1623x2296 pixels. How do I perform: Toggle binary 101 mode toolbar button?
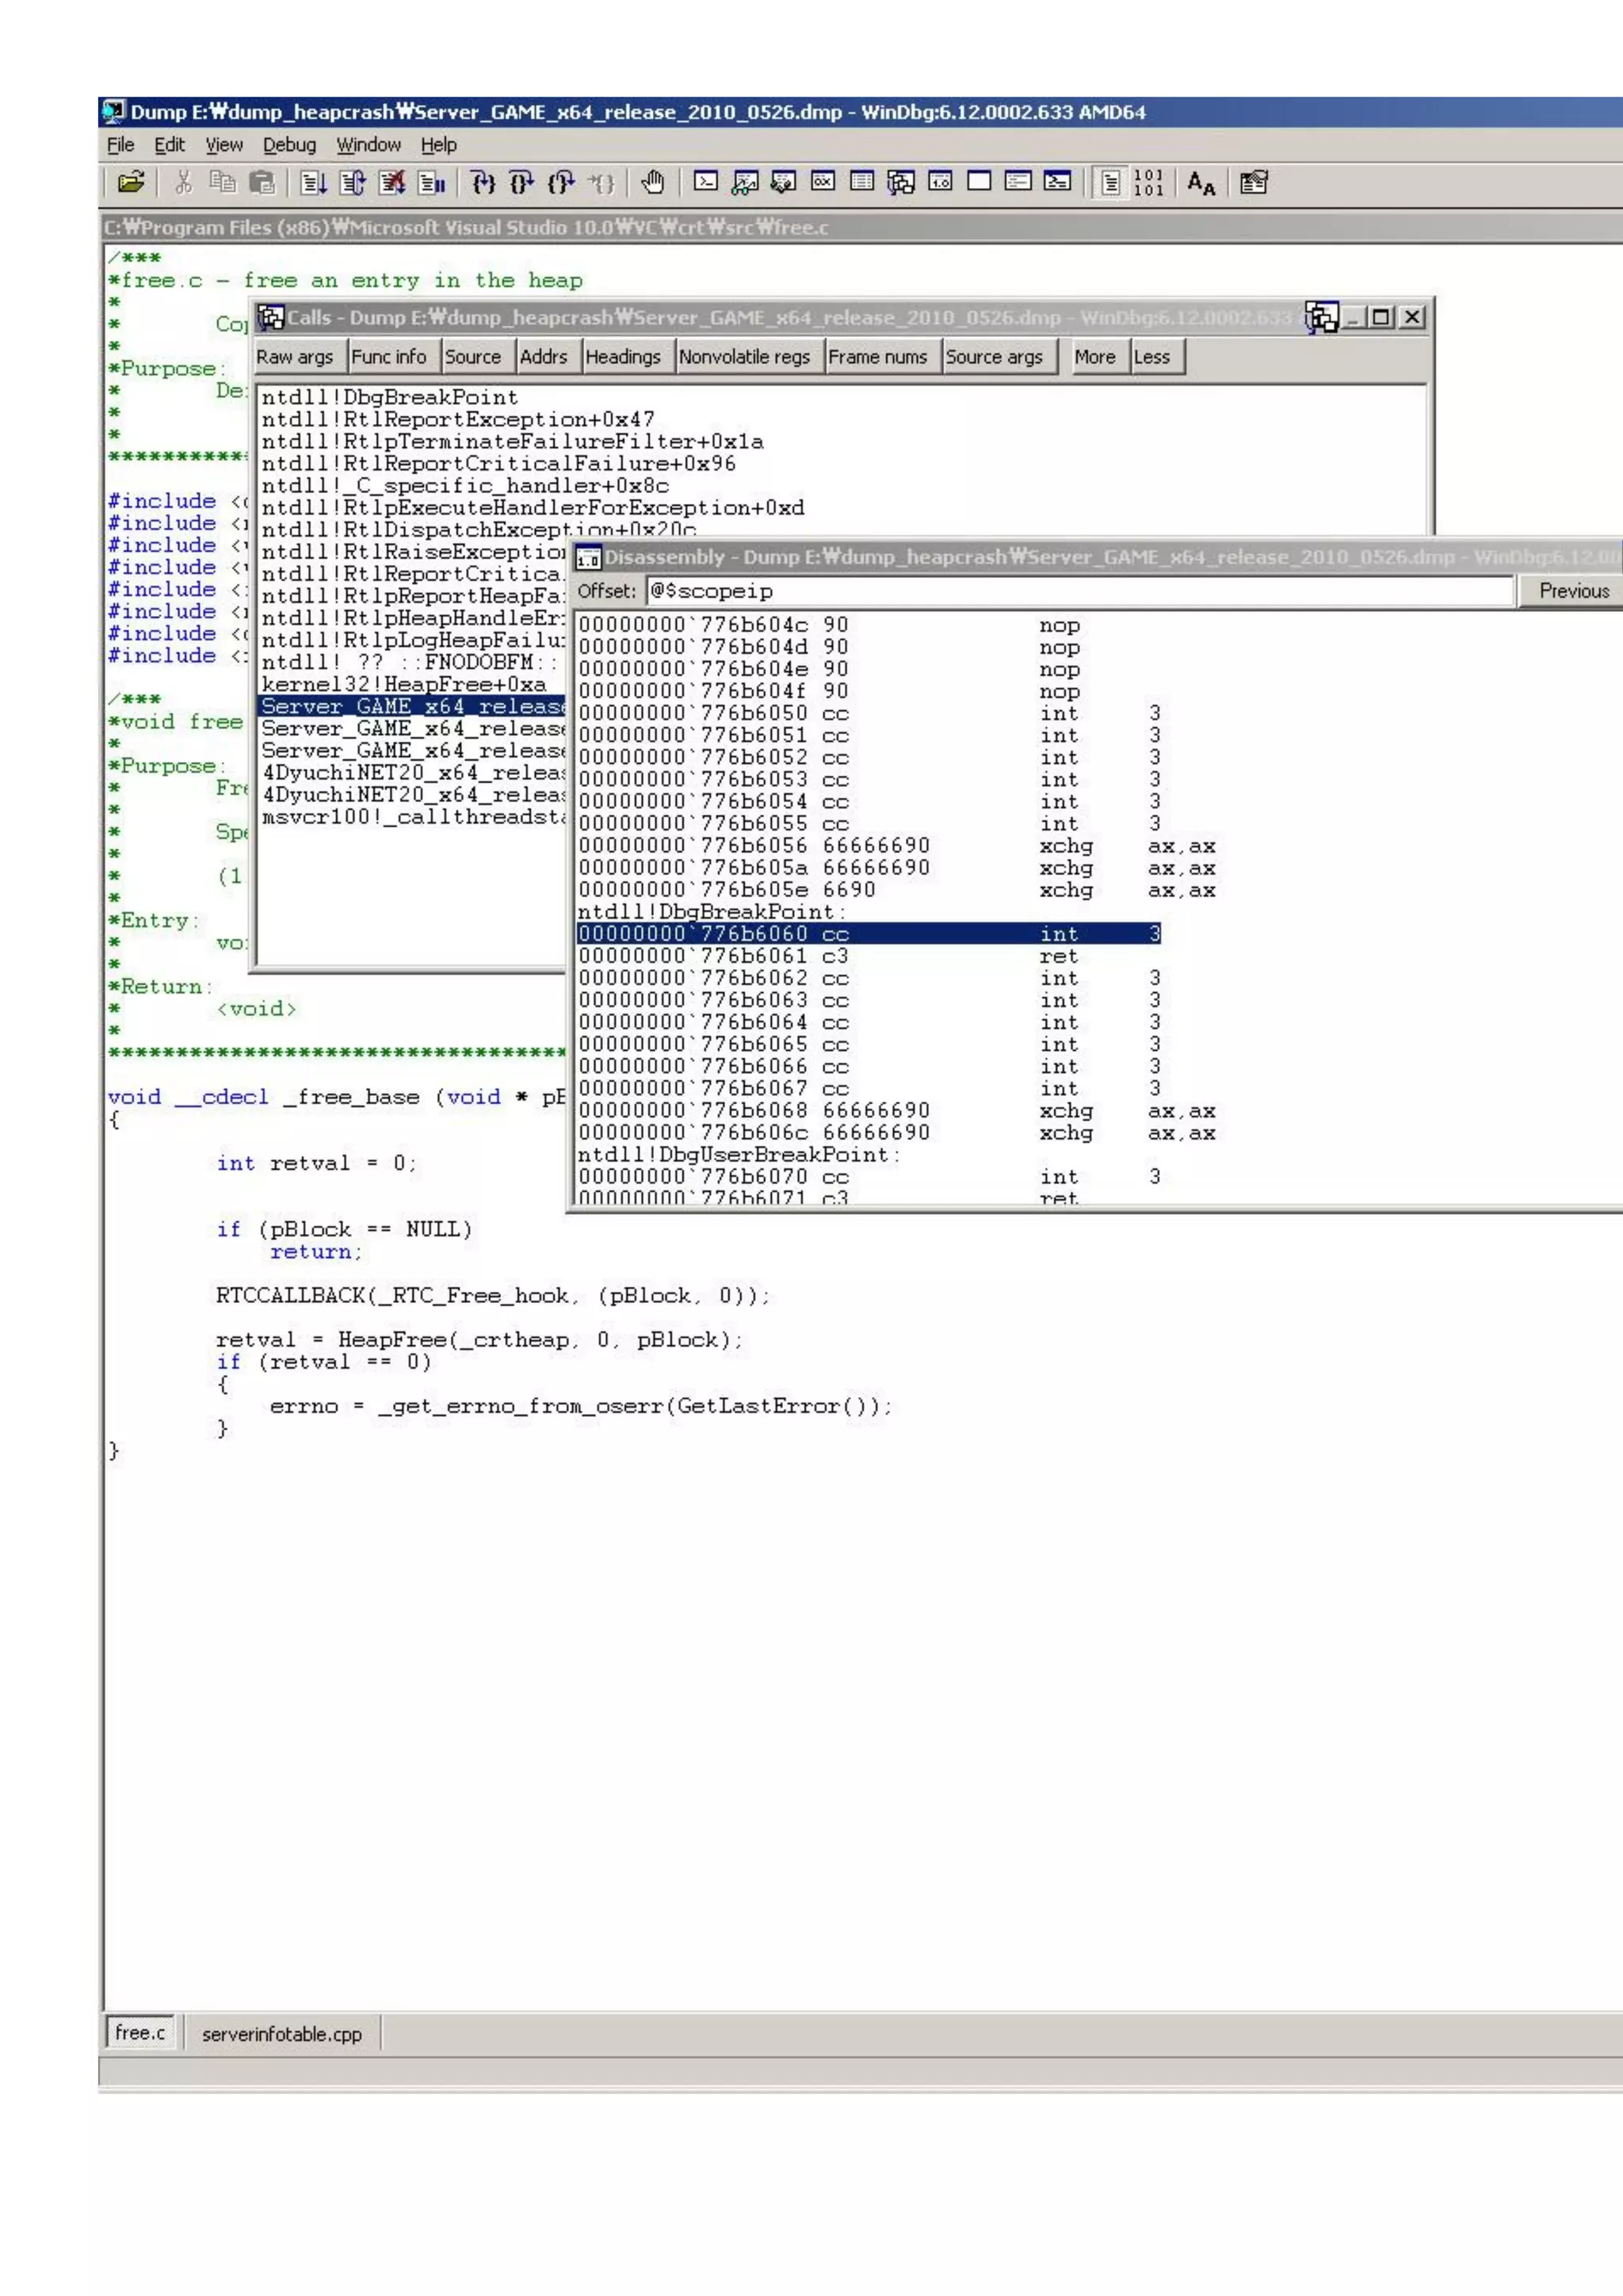click(1149, 182)
